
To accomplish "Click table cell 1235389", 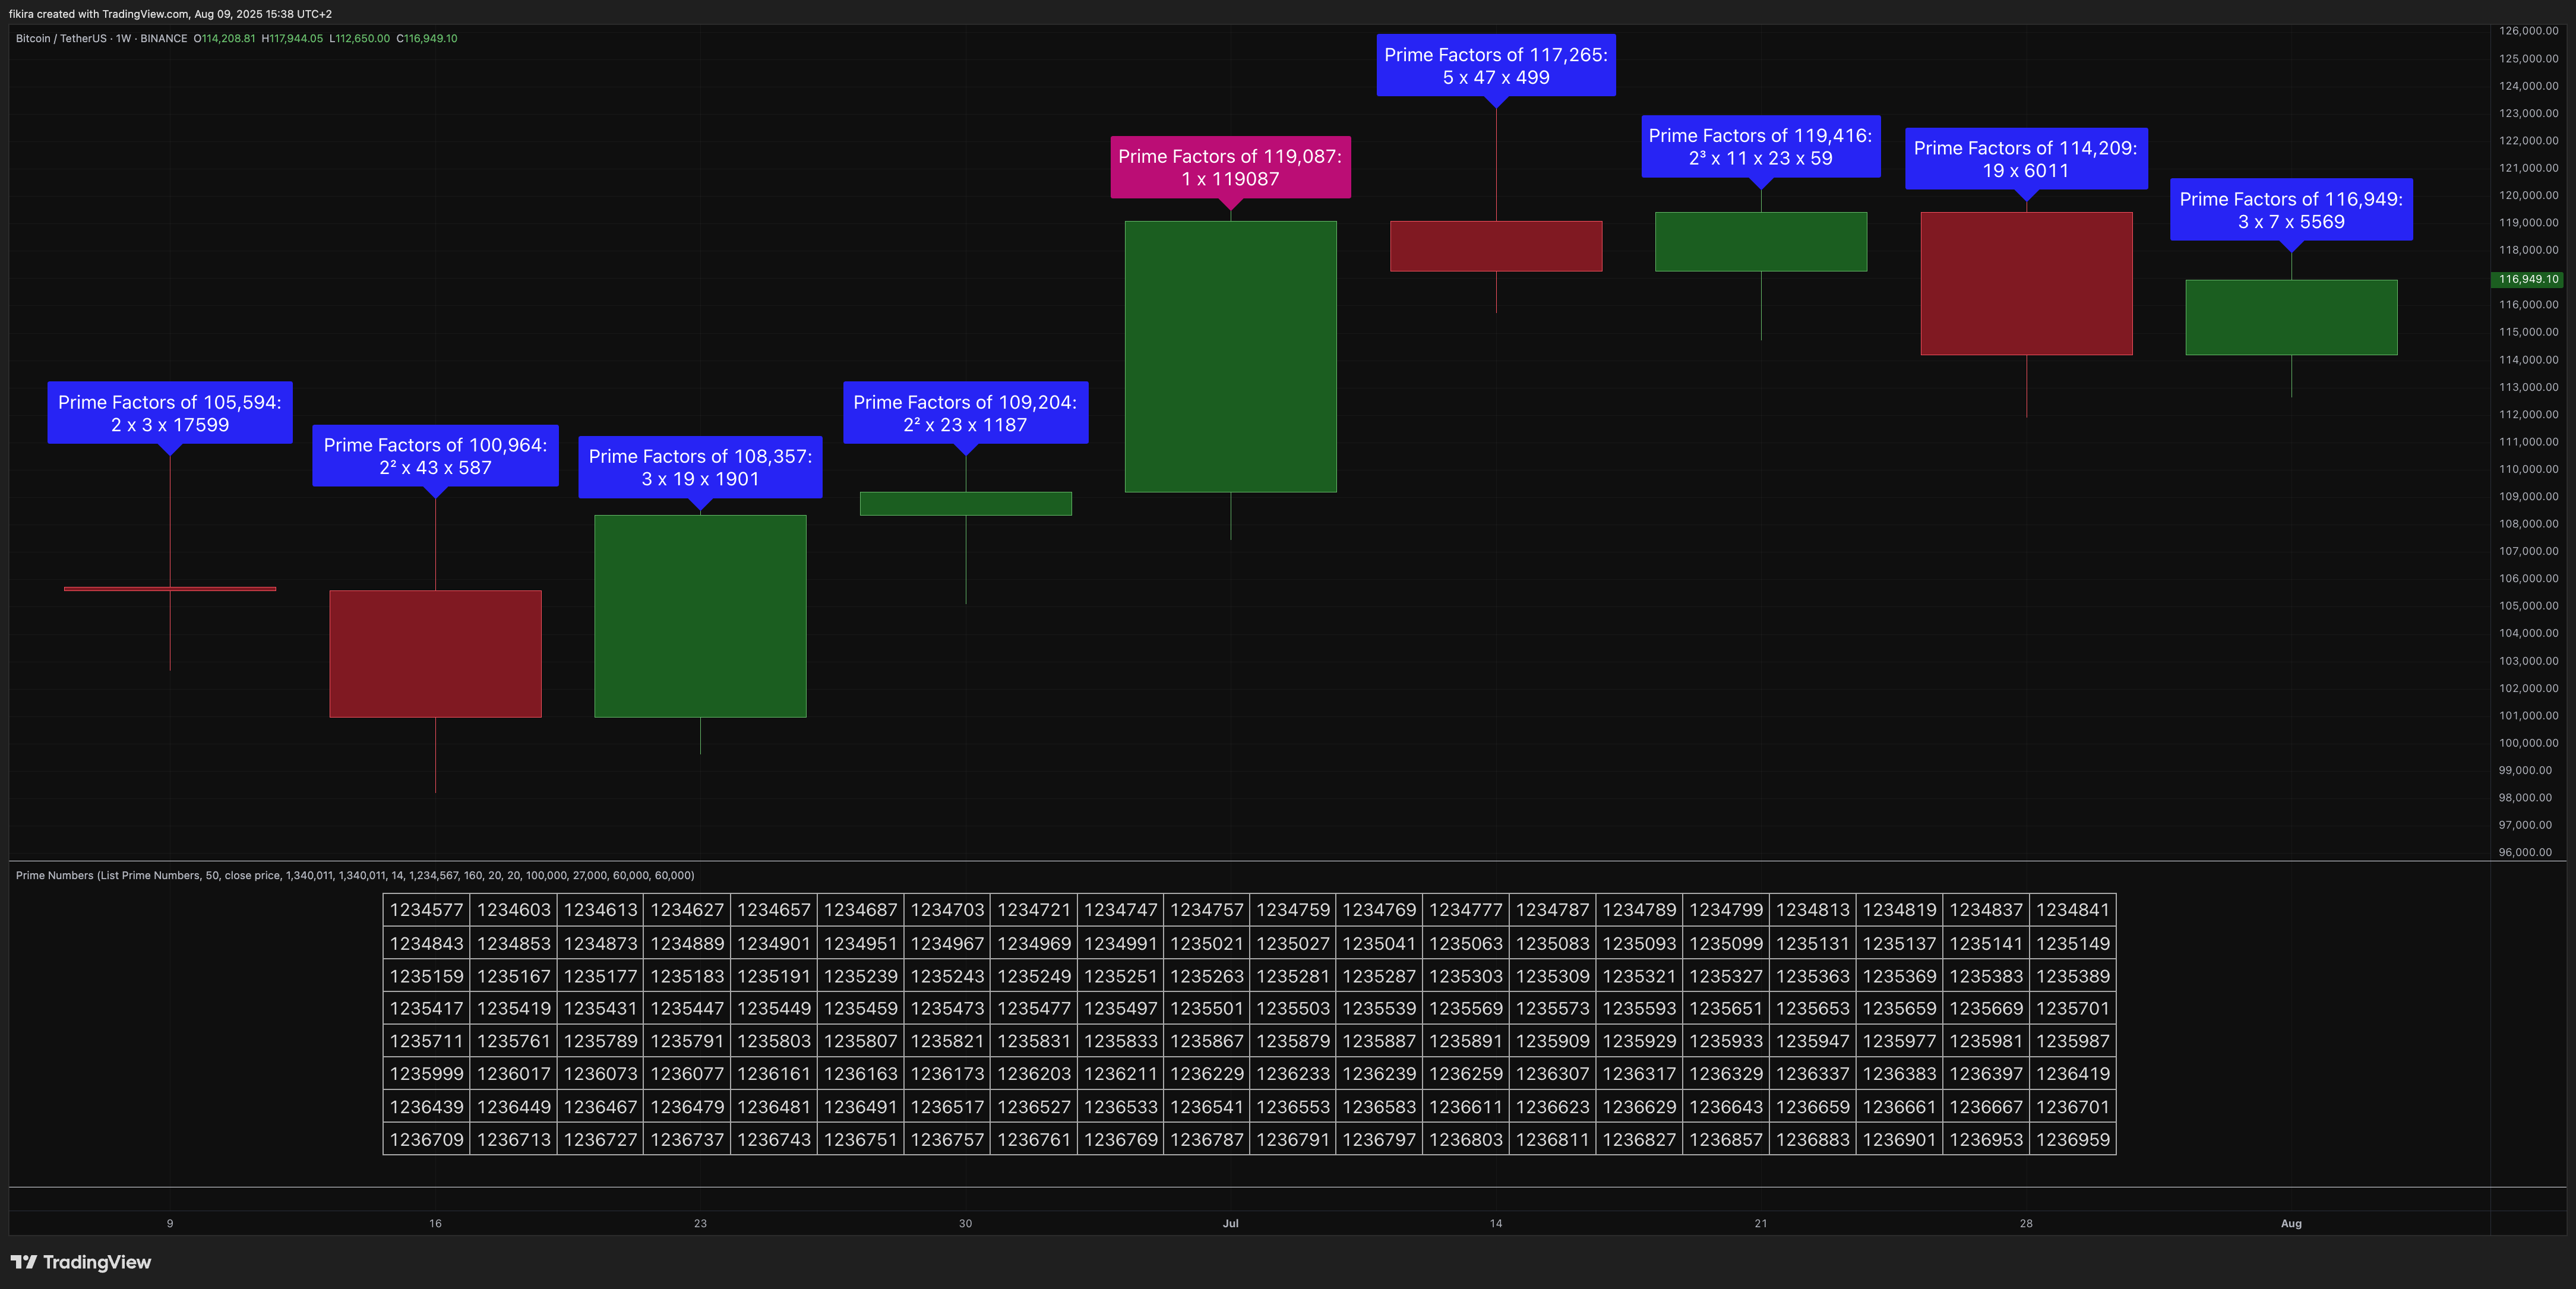I will (2073, 976).
